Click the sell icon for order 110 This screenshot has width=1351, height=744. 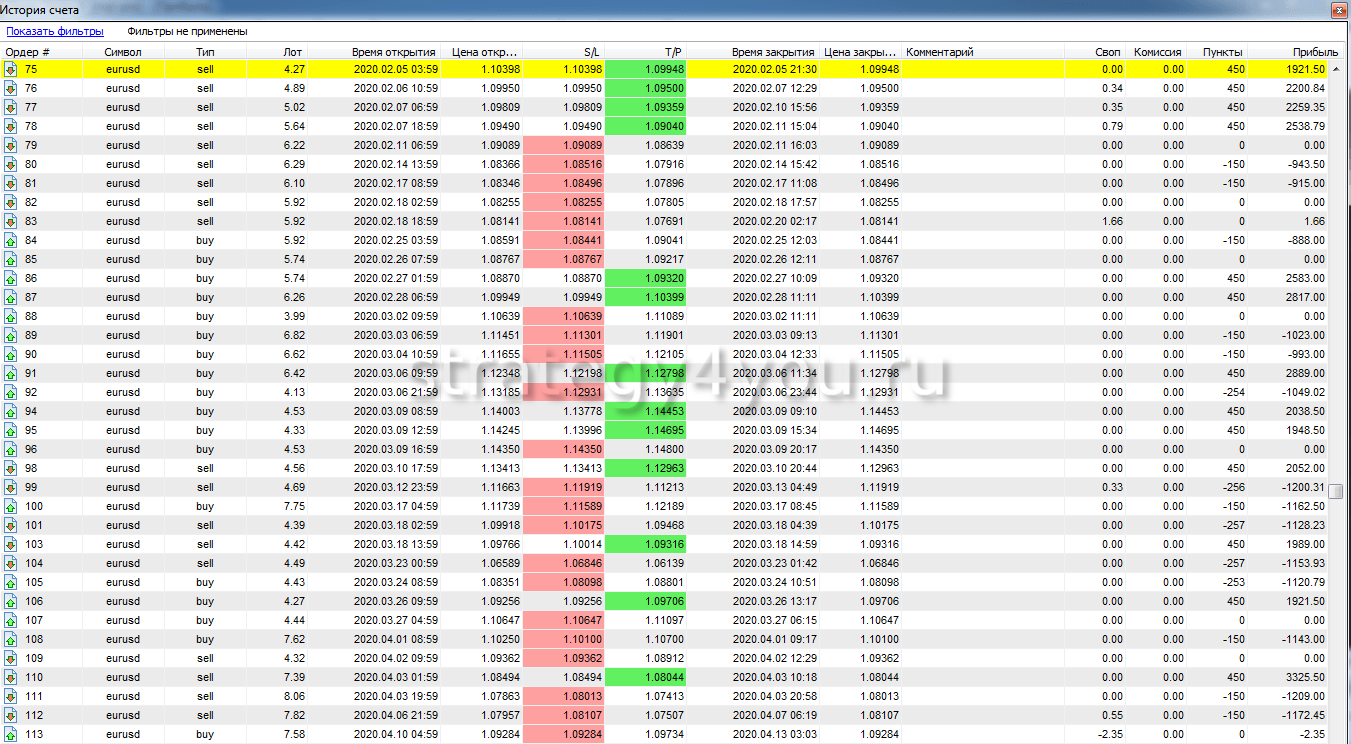click(11, 677)
